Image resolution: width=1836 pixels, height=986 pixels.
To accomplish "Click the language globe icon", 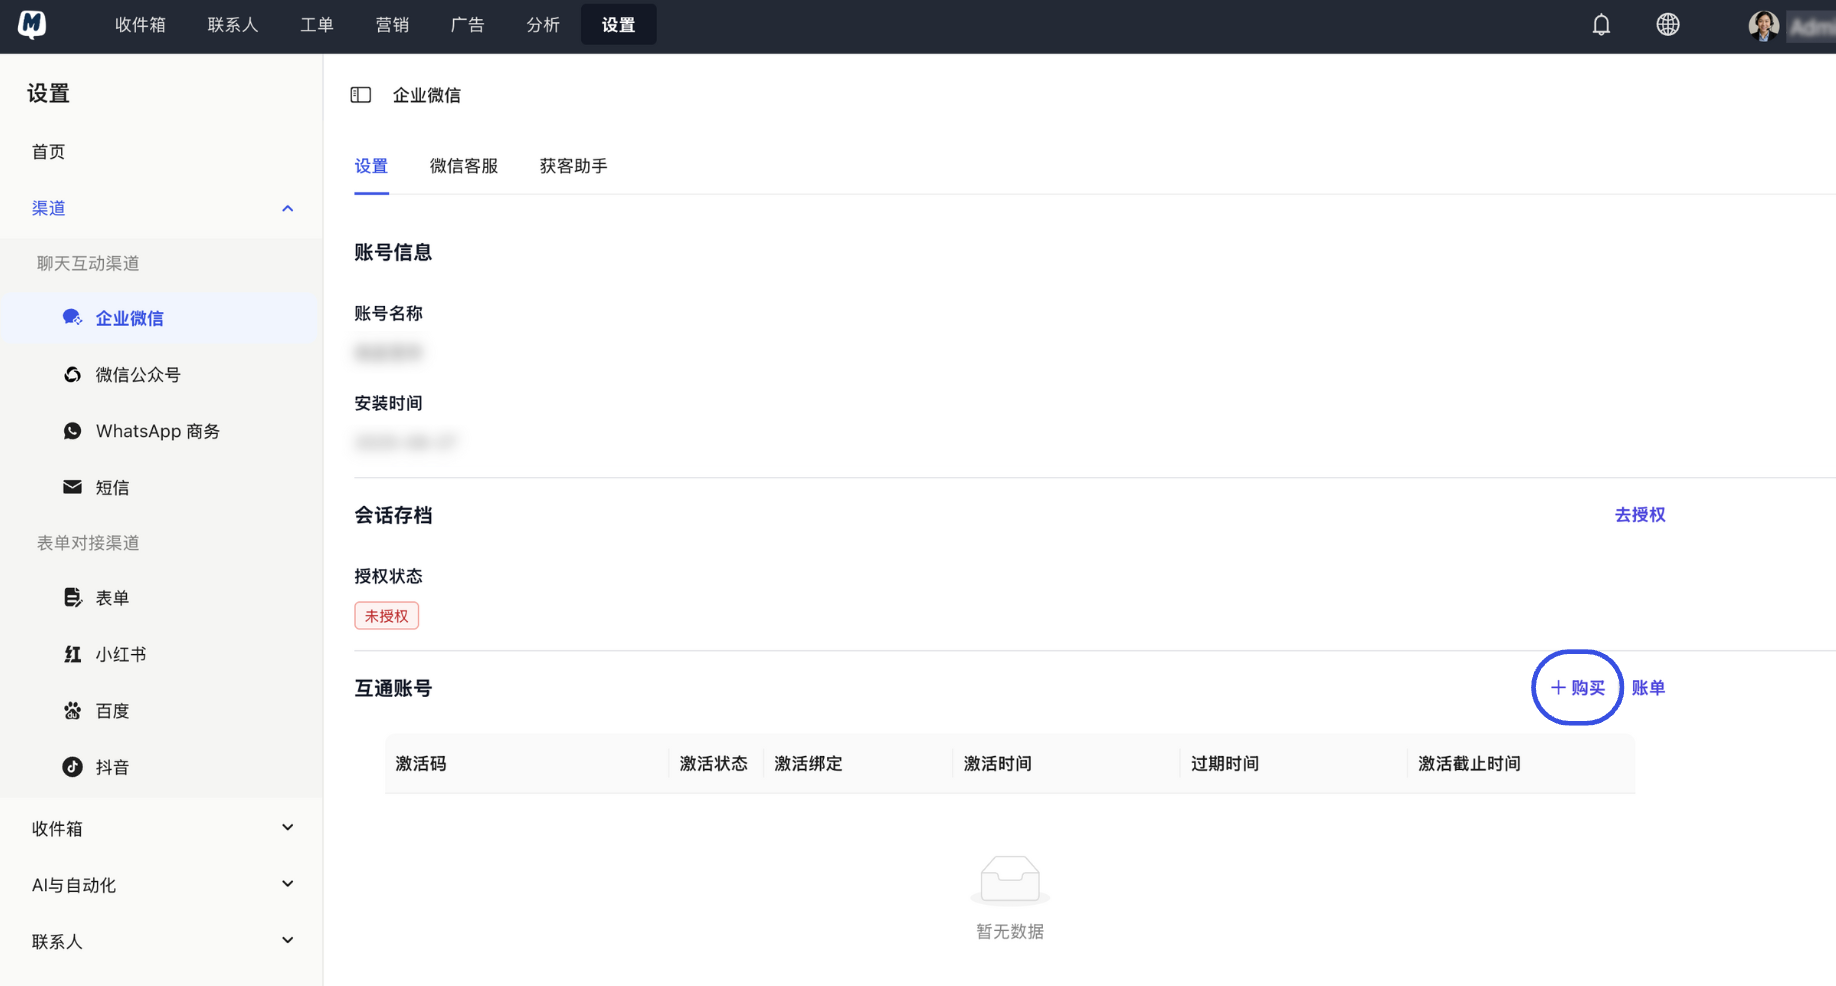I will 1667,23.
